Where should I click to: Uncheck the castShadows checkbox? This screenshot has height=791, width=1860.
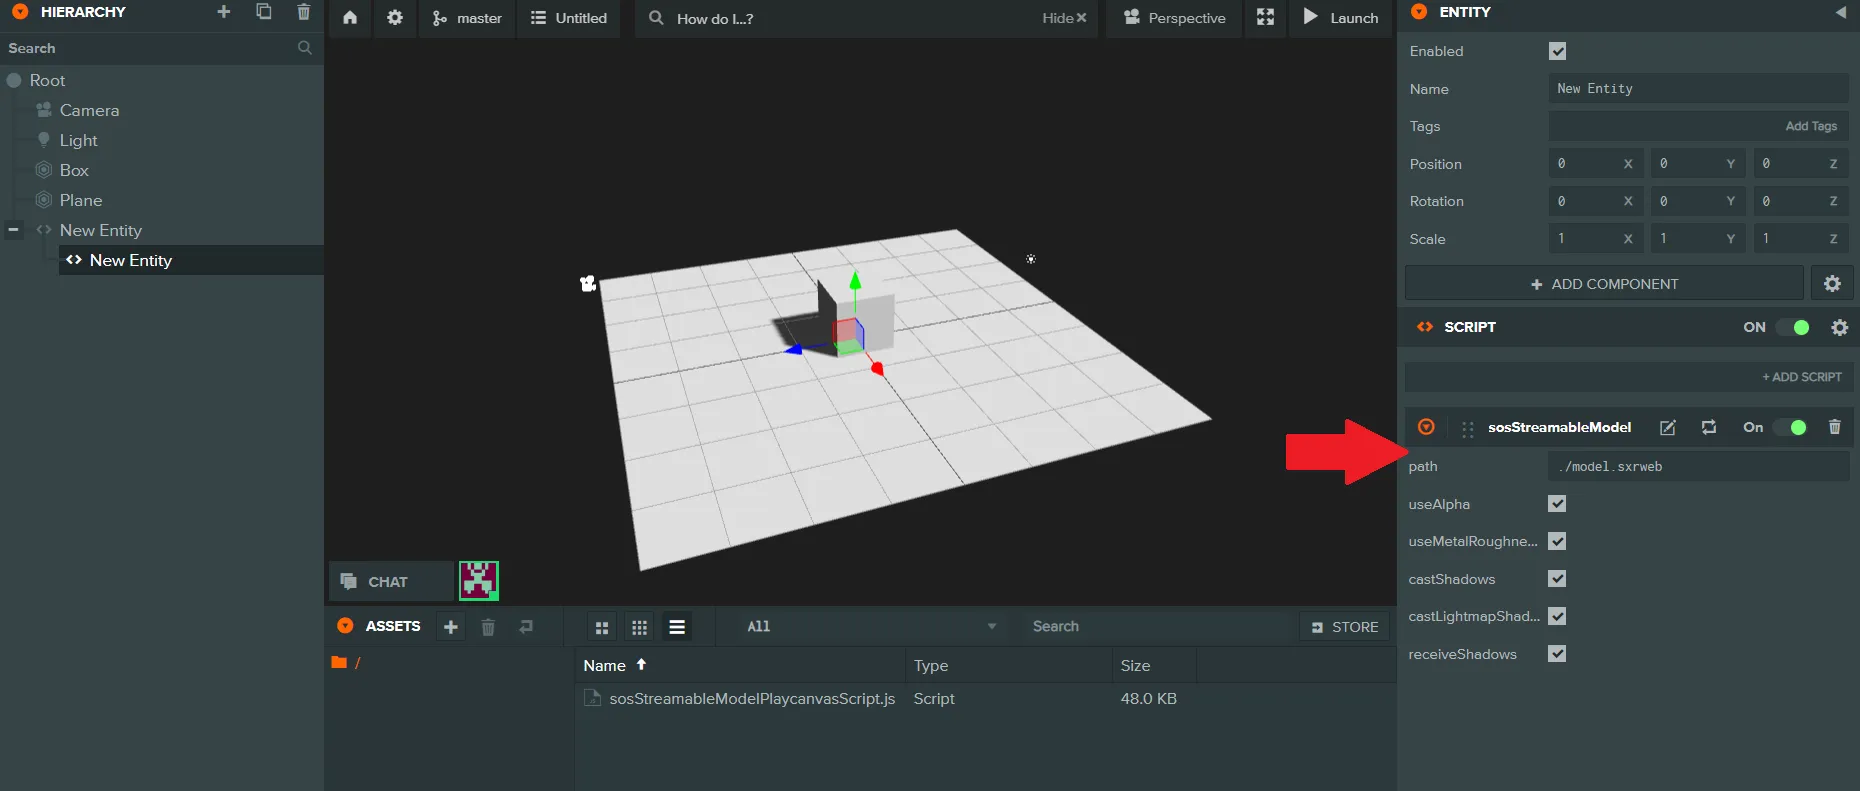pyautogui.click(x=1557, y=579)
